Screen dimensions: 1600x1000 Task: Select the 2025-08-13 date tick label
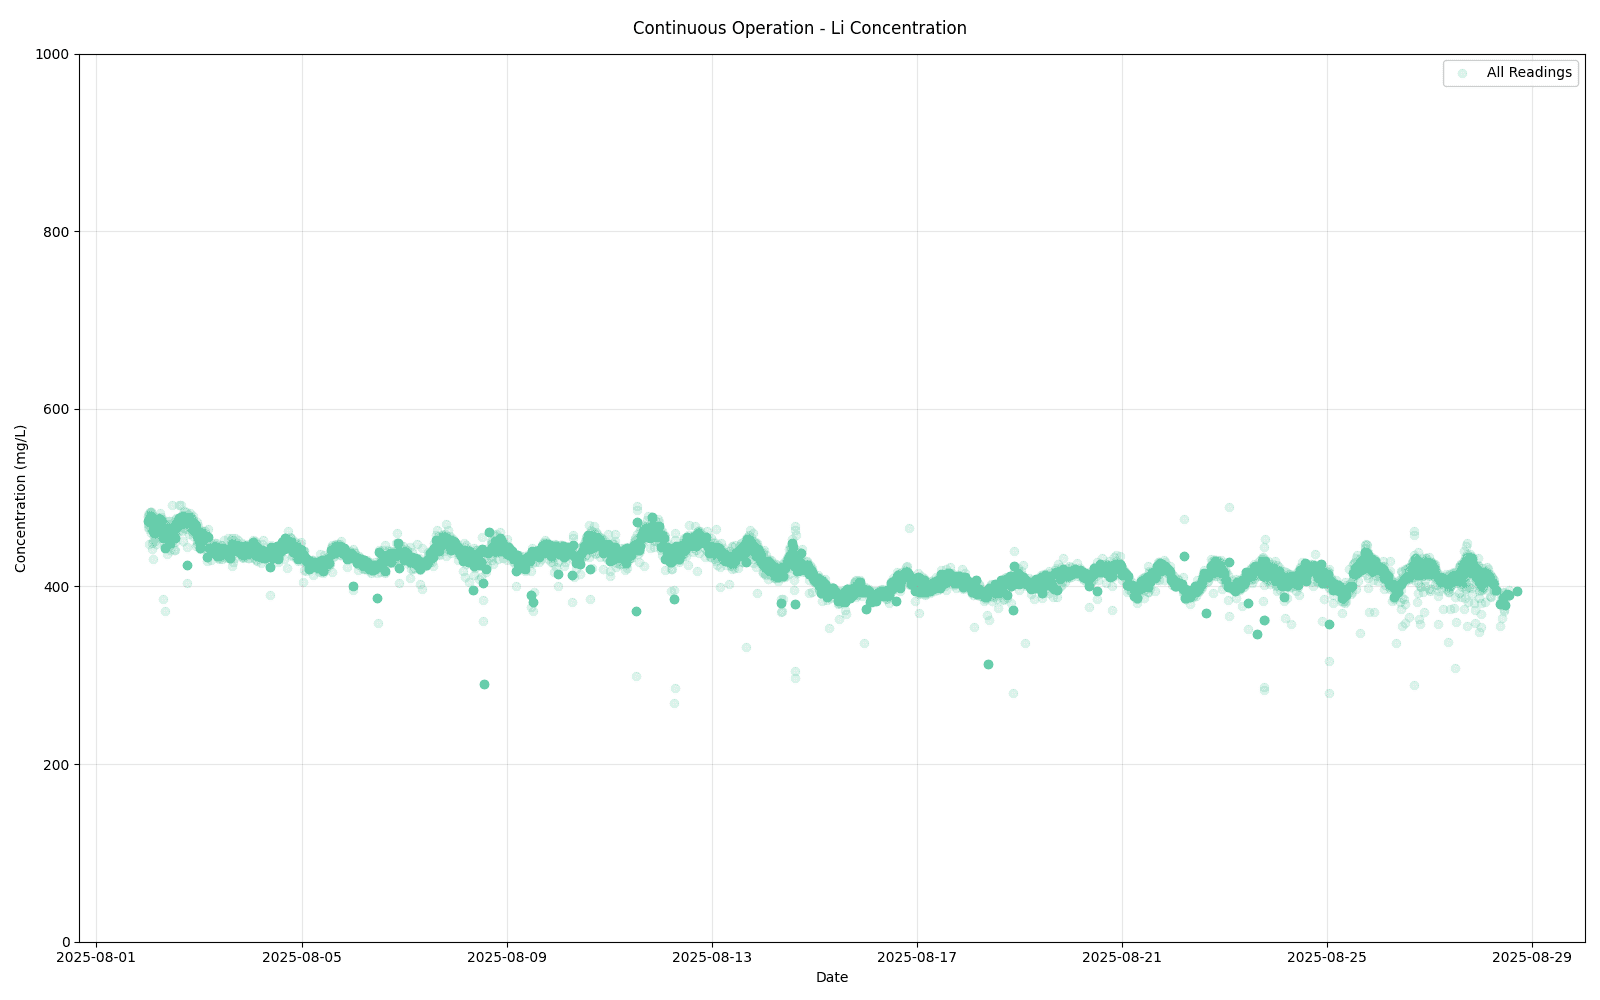(712, 957)
